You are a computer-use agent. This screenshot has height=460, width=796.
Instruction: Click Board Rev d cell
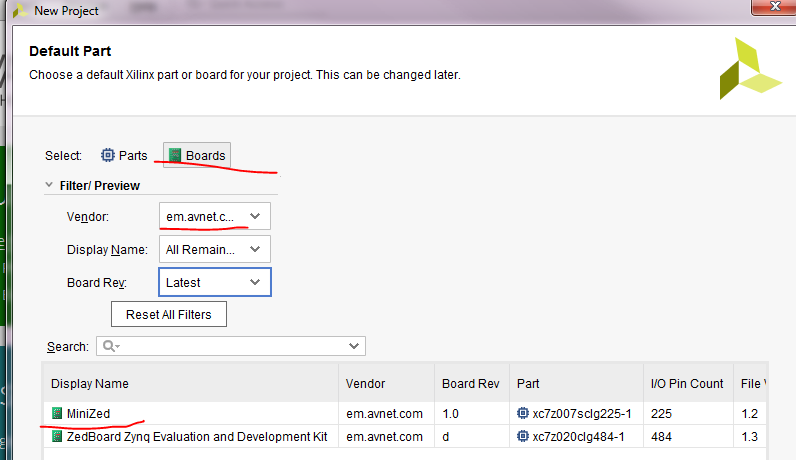(472, 437)
